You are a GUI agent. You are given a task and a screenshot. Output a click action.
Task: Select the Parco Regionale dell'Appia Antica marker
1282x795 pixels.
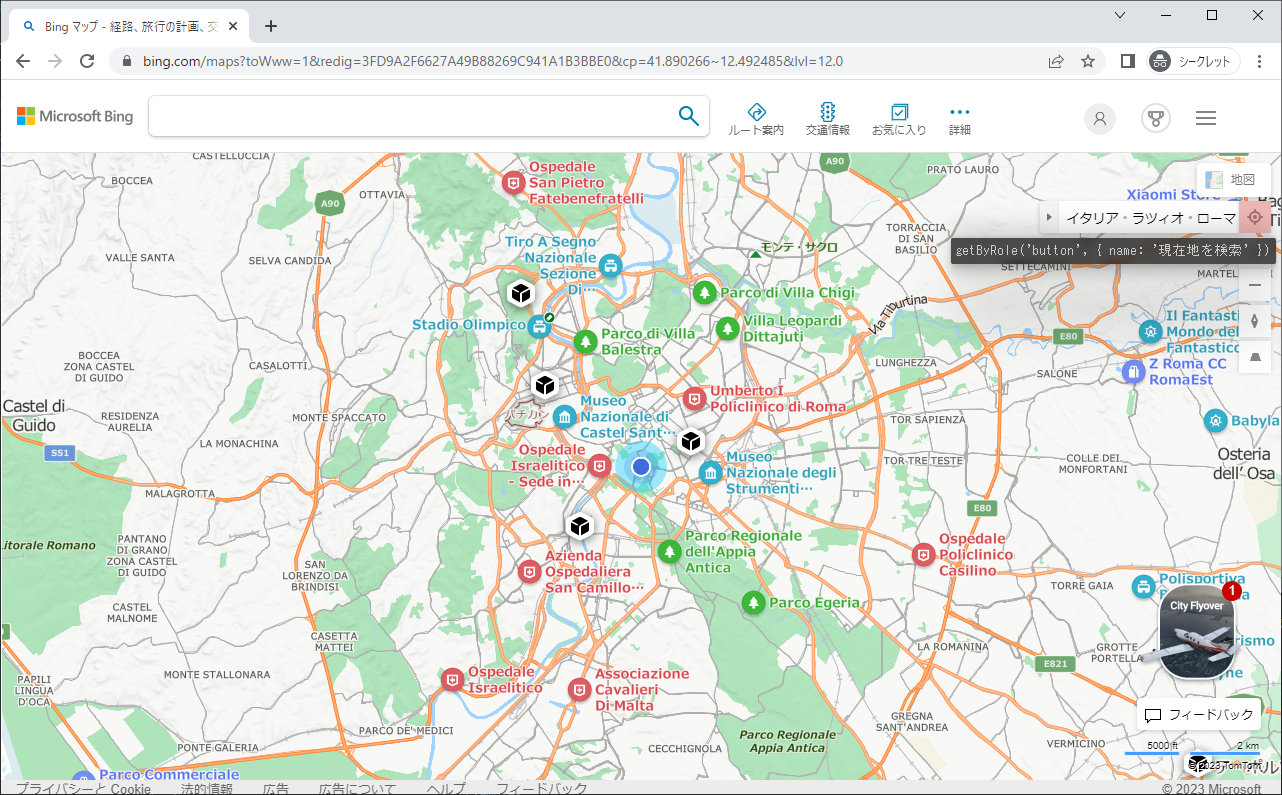coord(669,551)
